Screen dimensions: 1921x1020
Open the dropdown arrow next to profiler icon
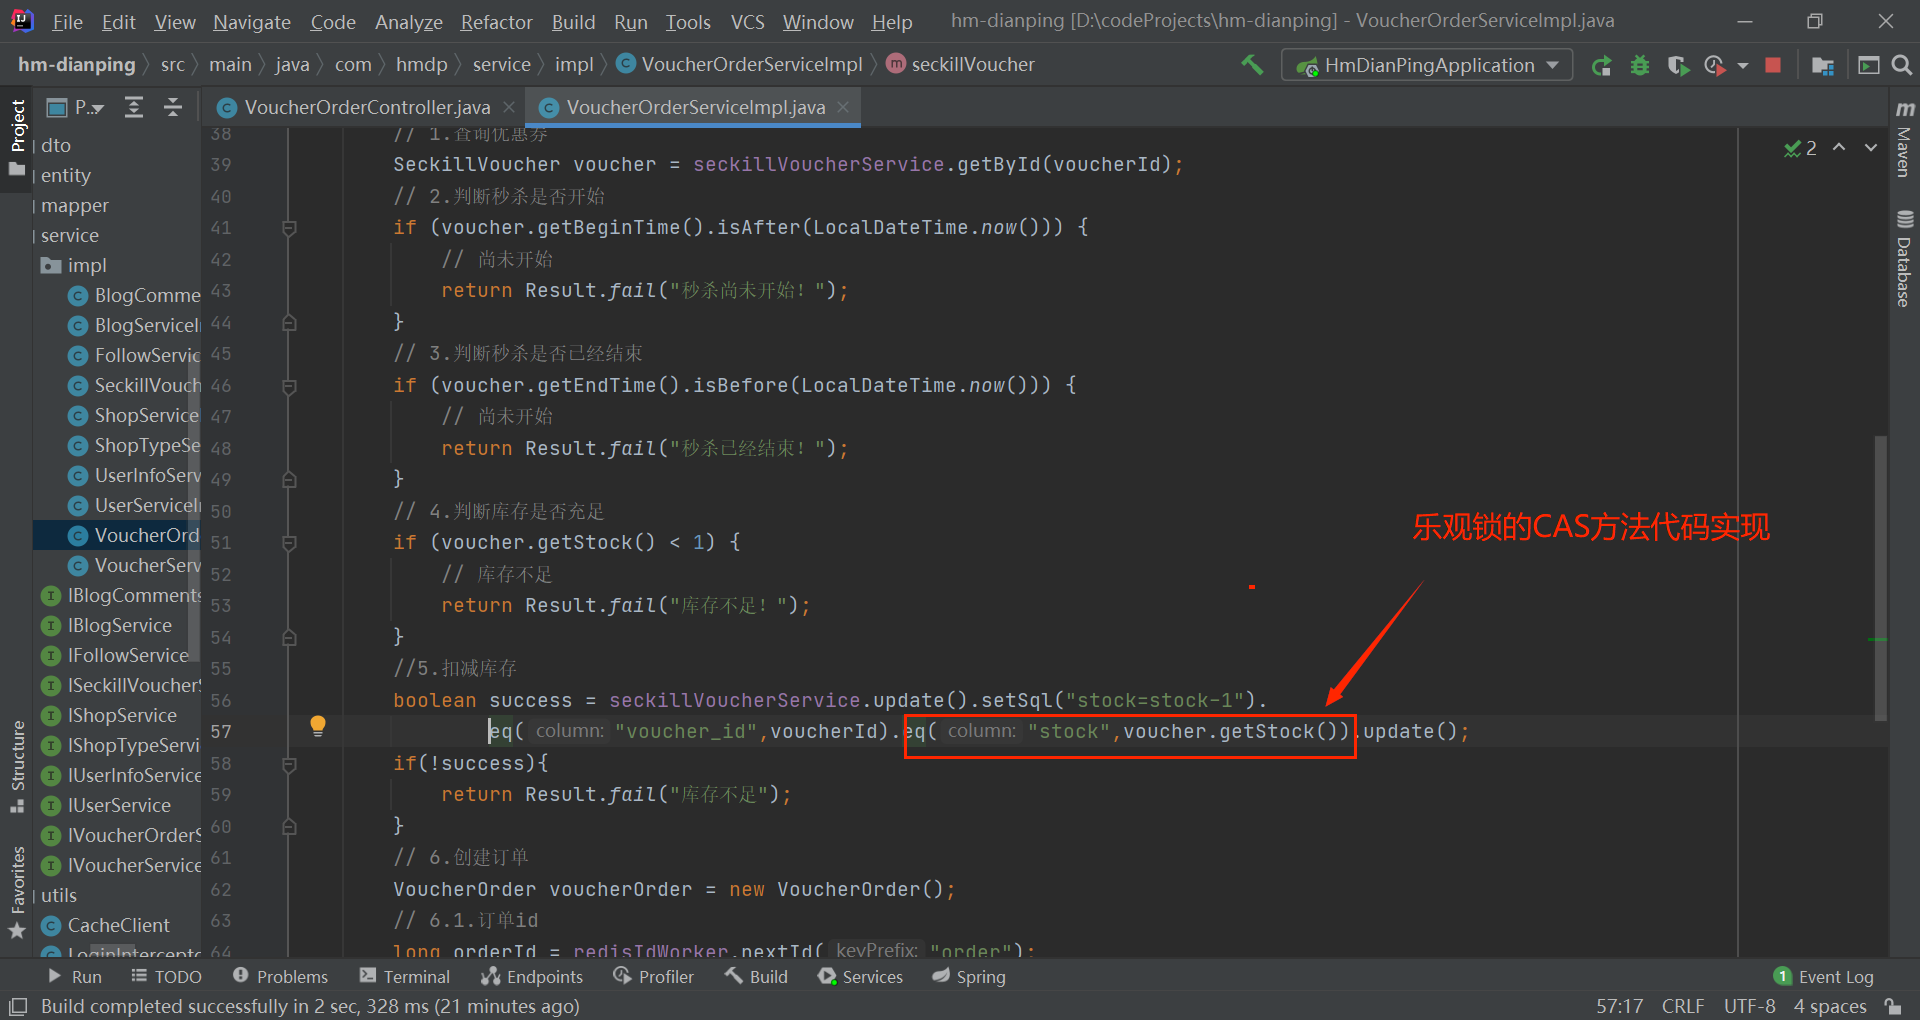coord(1743,65)
